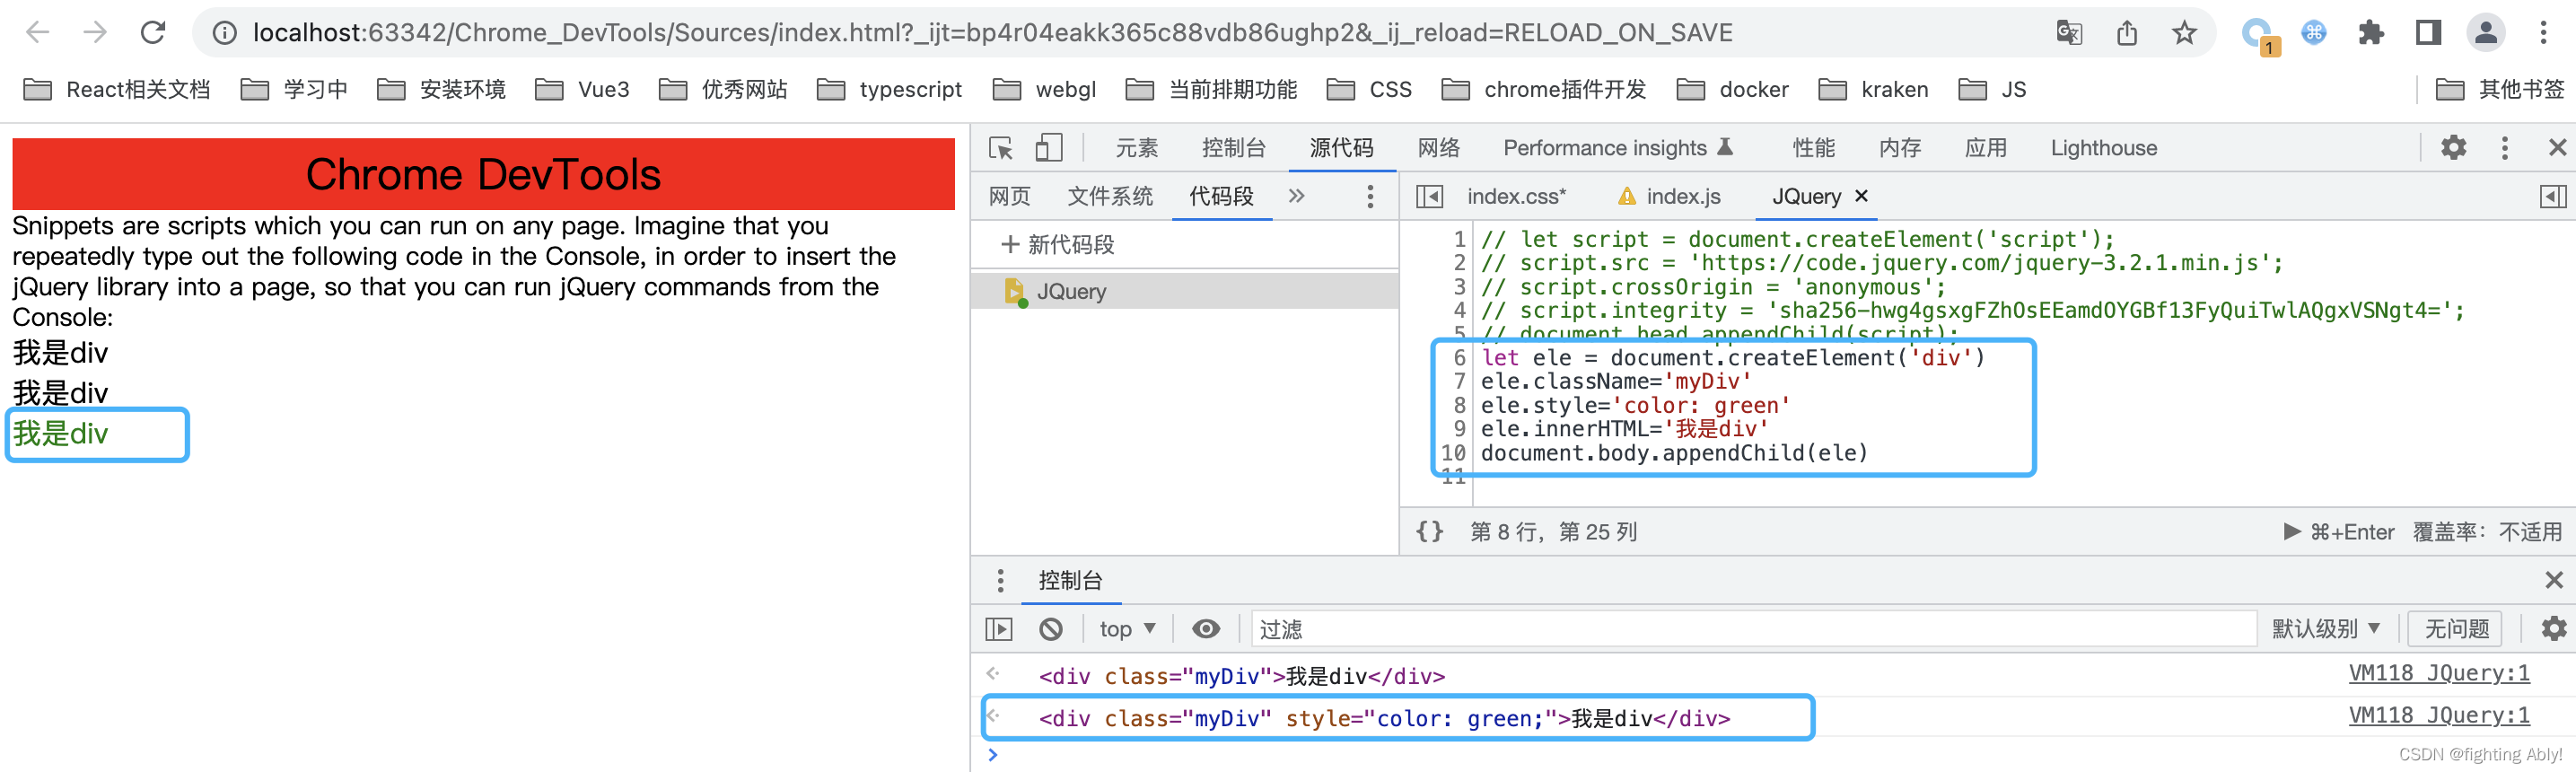Open React相关文档 bookmark folder
Image resolution: width=2576 pixels, height=772 pixels.
pos(117,89)
